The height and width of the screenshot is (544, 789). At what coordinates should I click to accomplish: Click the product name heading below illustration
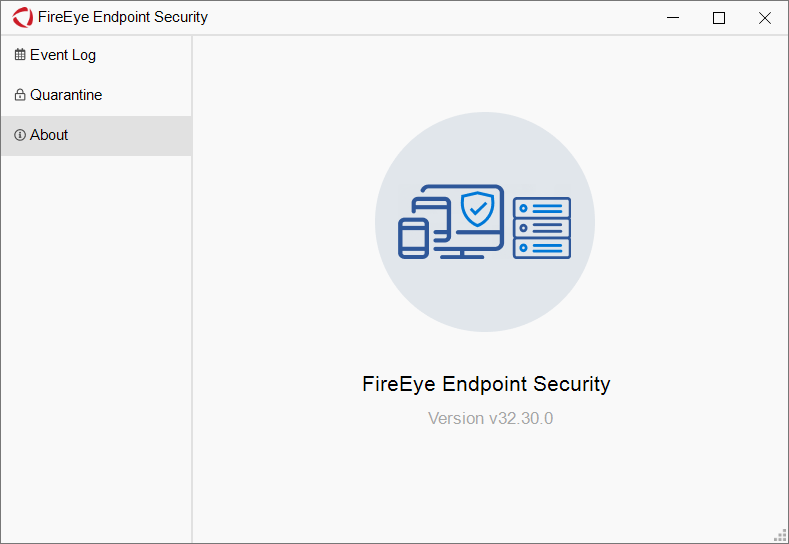coord(486,384)
